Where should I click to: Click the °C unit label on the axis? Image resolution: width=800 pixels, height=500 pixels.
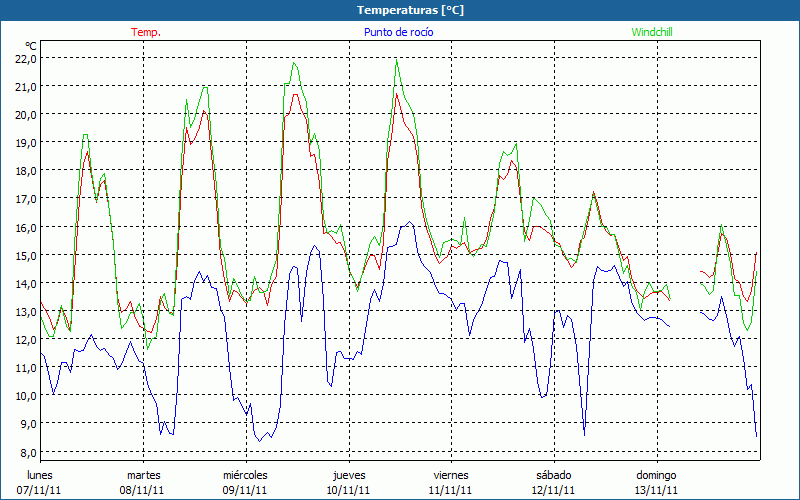coord(30,46)
